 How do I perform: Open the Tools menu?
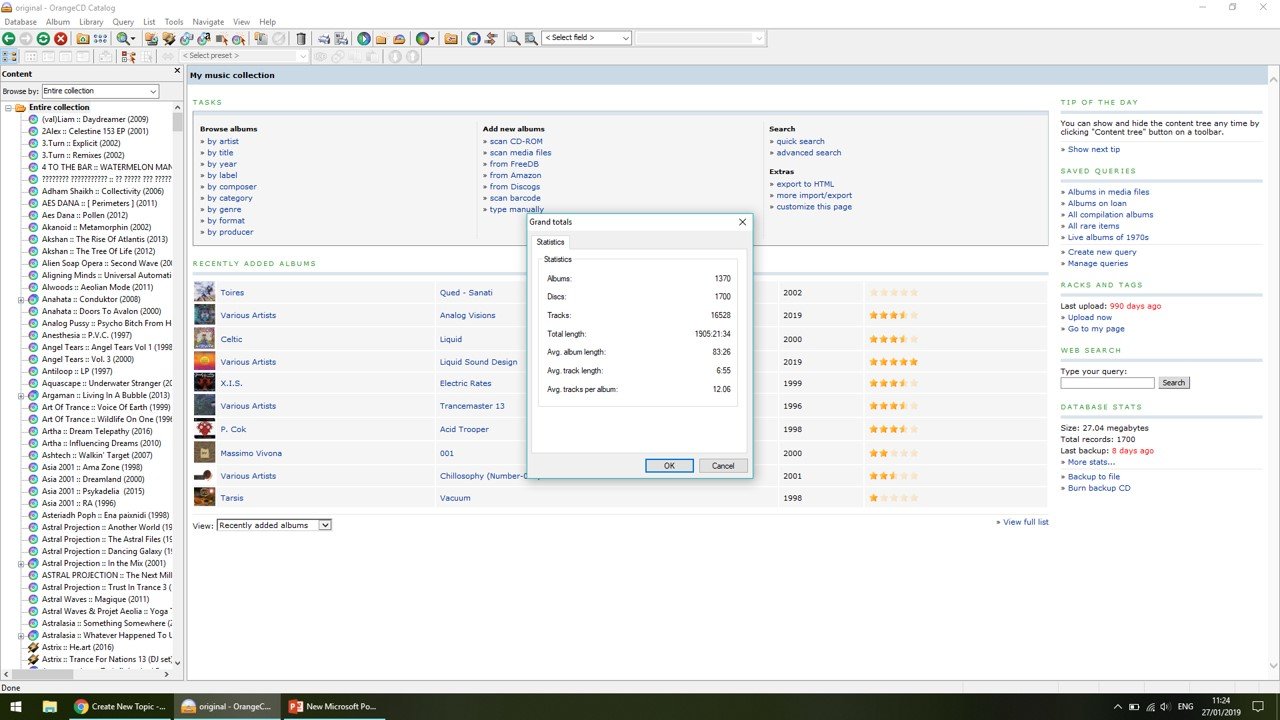click(x=174, y=21)
